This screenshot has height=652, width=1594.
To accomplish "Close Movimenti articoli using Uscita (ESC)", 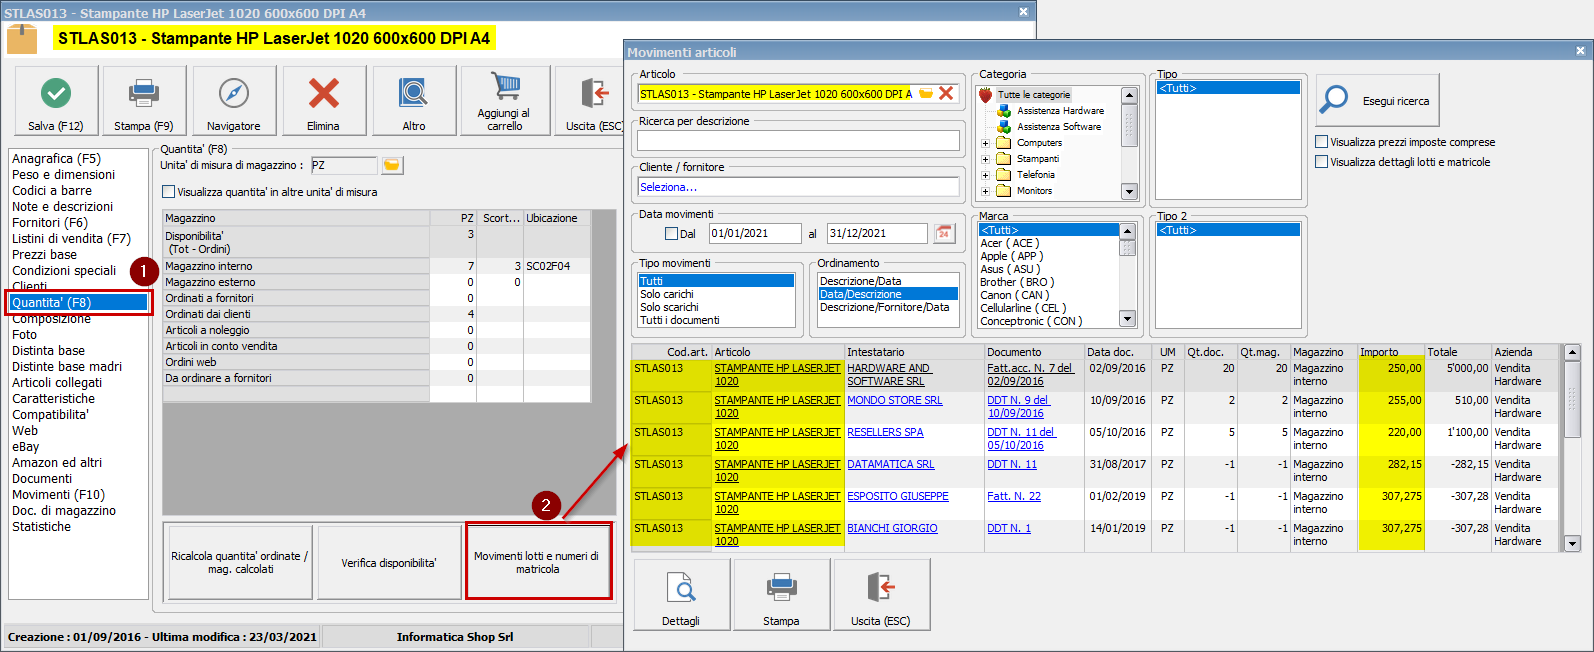I will [x=881, y=594].
